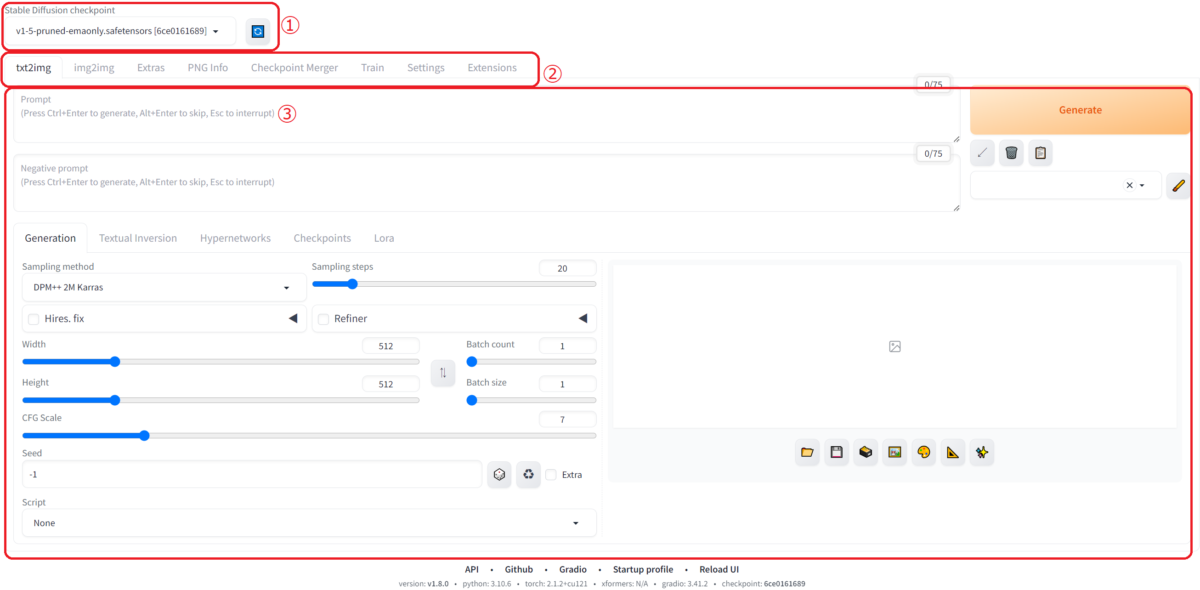1200x590 pixels.
Task: Send result to extras with the ruler icon
Action: pos(951,452)
